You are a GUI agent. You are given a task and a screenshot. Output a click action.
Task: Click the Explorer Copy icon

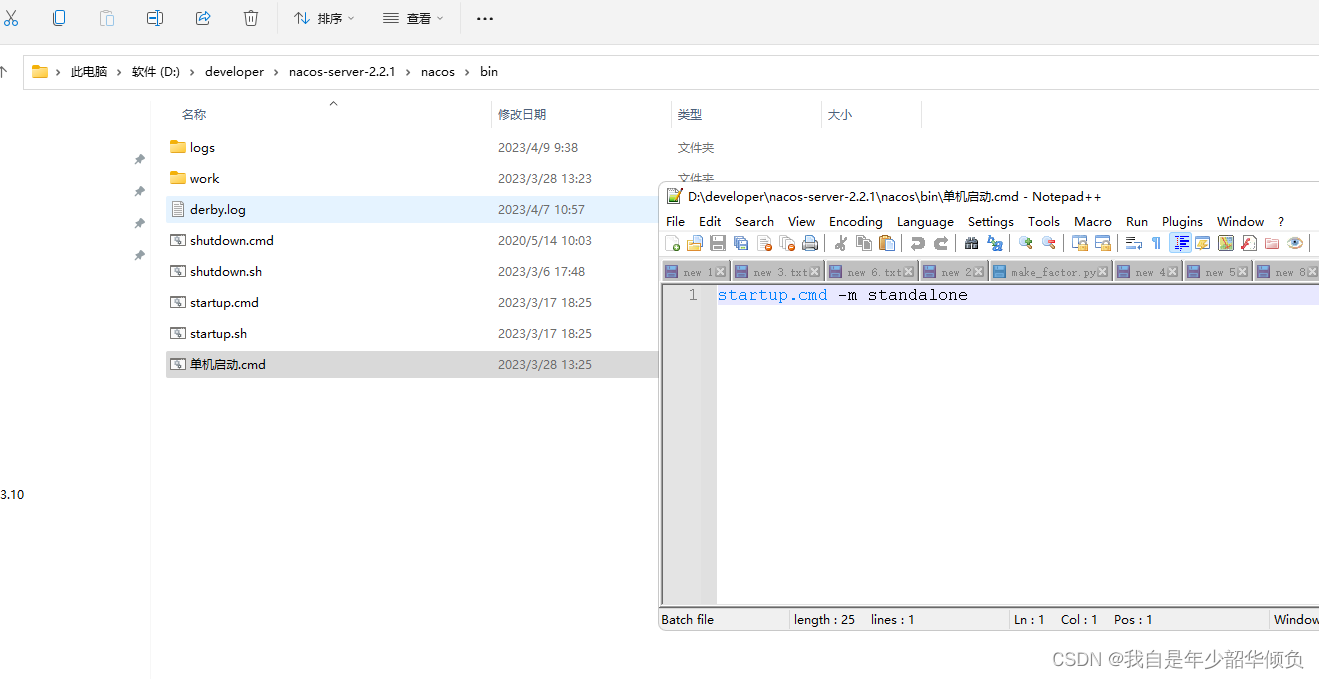coord(59,18)
